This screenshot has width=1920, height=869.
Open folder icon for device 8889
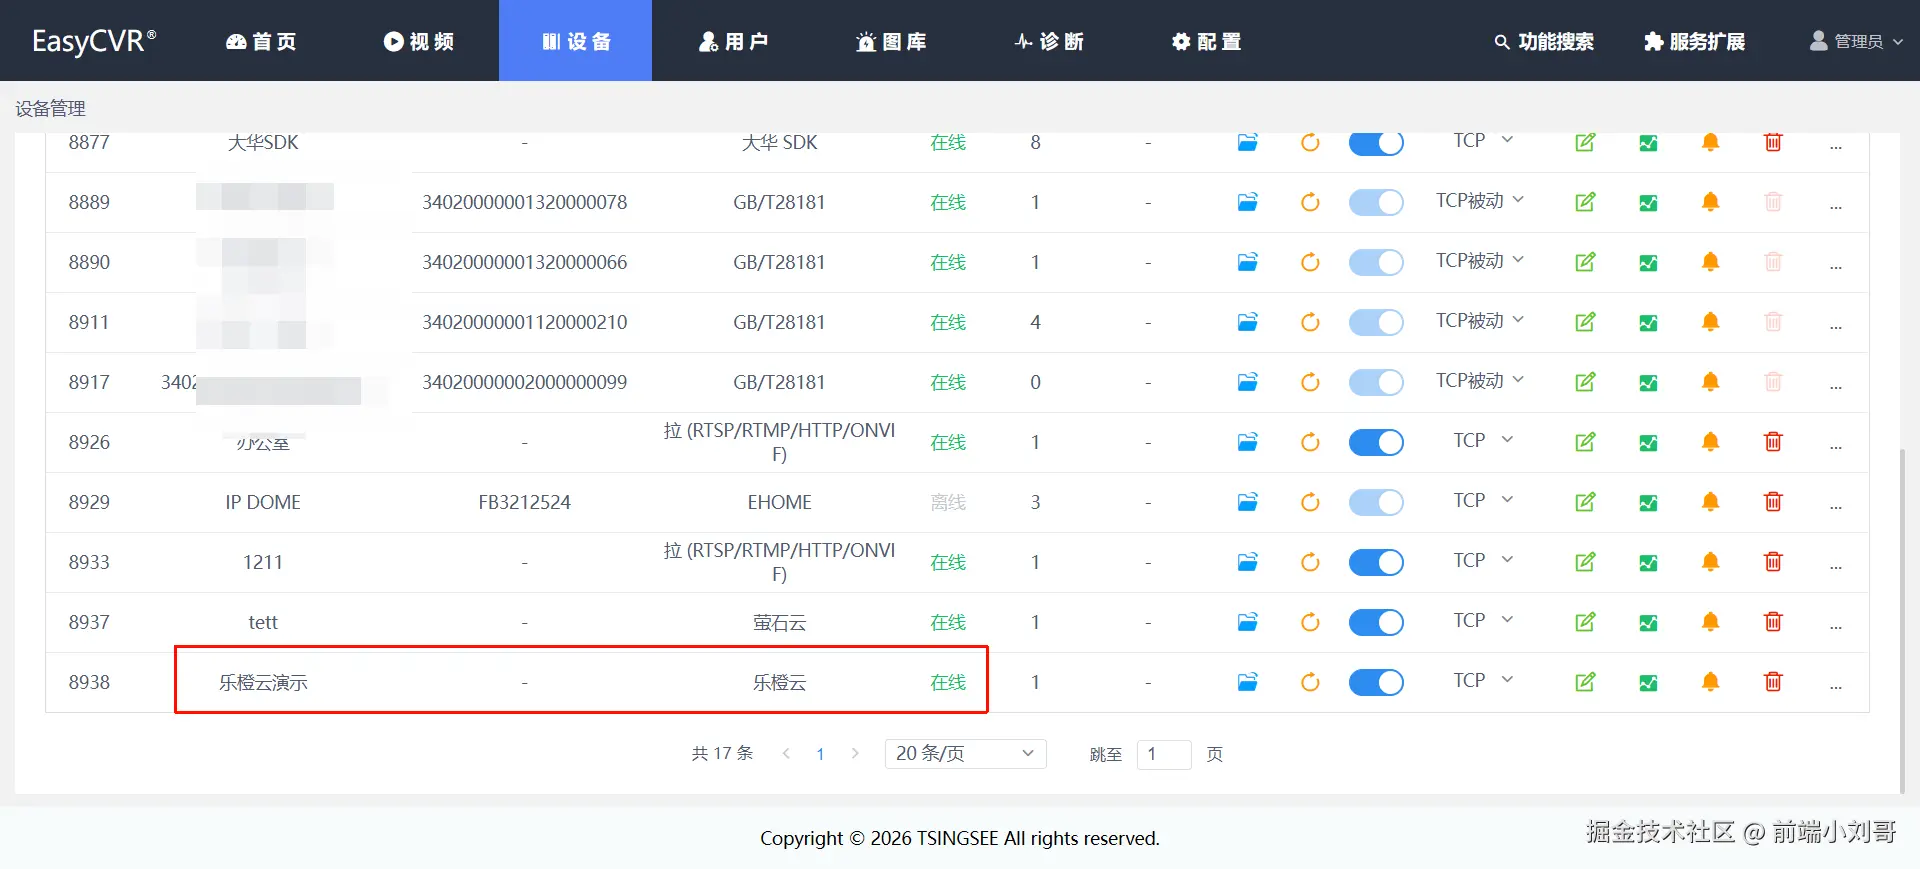coord(1247,202)
